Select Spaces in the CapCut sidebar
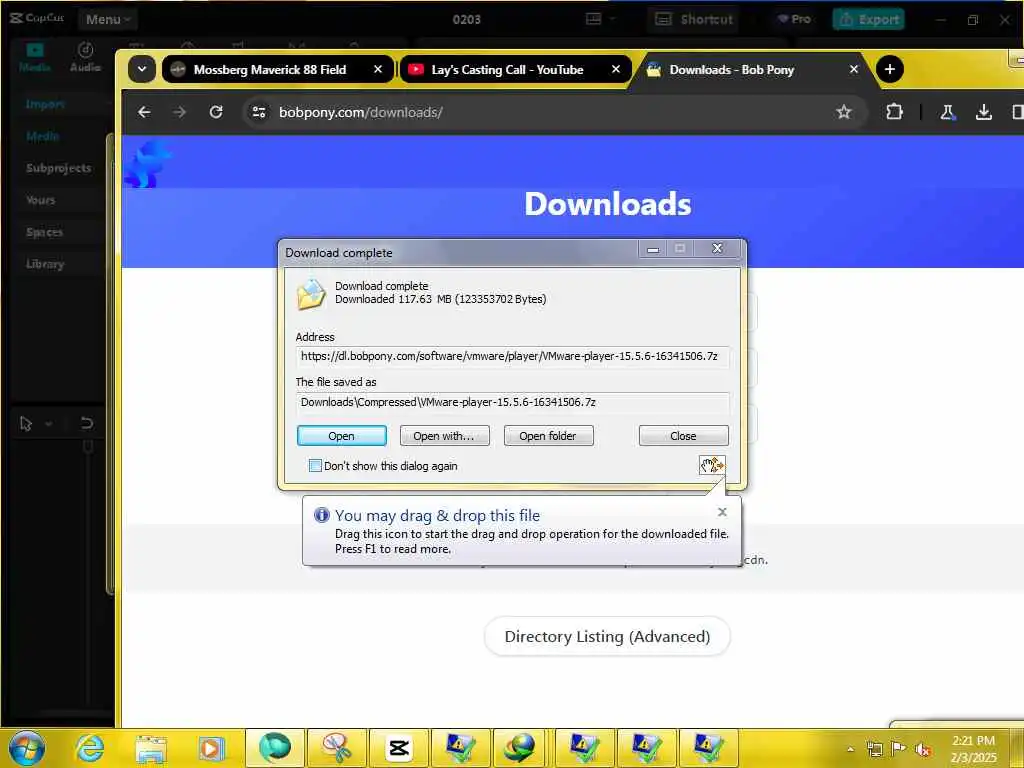Screen dimensions: 1024x768 44,232
